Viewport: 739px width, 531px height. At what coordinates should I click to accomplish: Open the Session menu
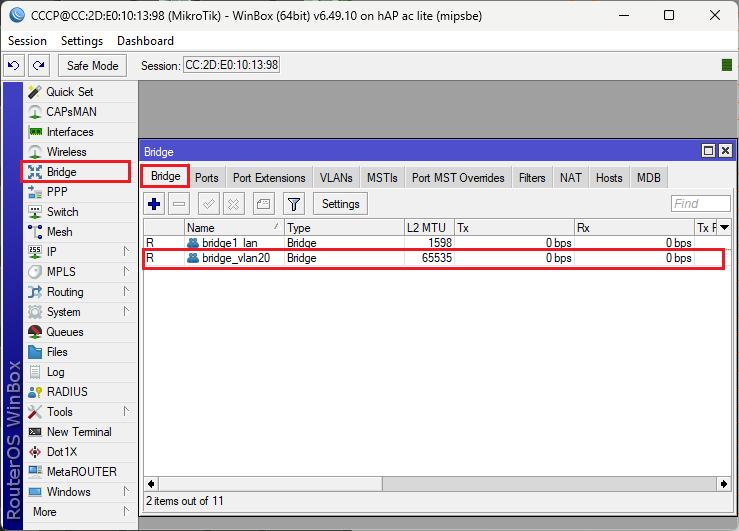[27, 41]
